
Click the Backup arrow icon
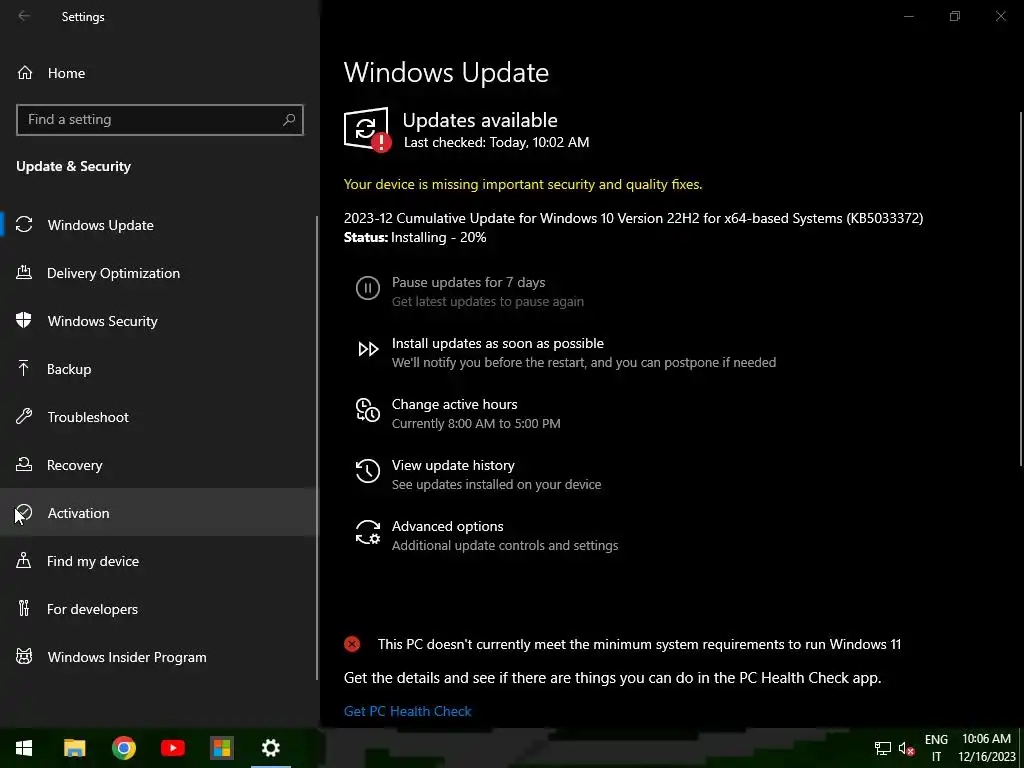[24, 369]
